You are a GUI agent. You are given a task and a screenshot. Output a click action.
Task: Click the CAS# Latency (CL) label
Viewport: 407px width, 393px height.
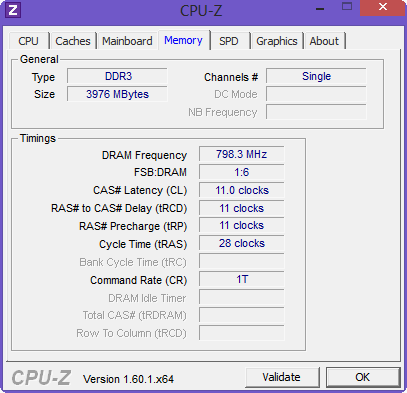coord(140,190)
